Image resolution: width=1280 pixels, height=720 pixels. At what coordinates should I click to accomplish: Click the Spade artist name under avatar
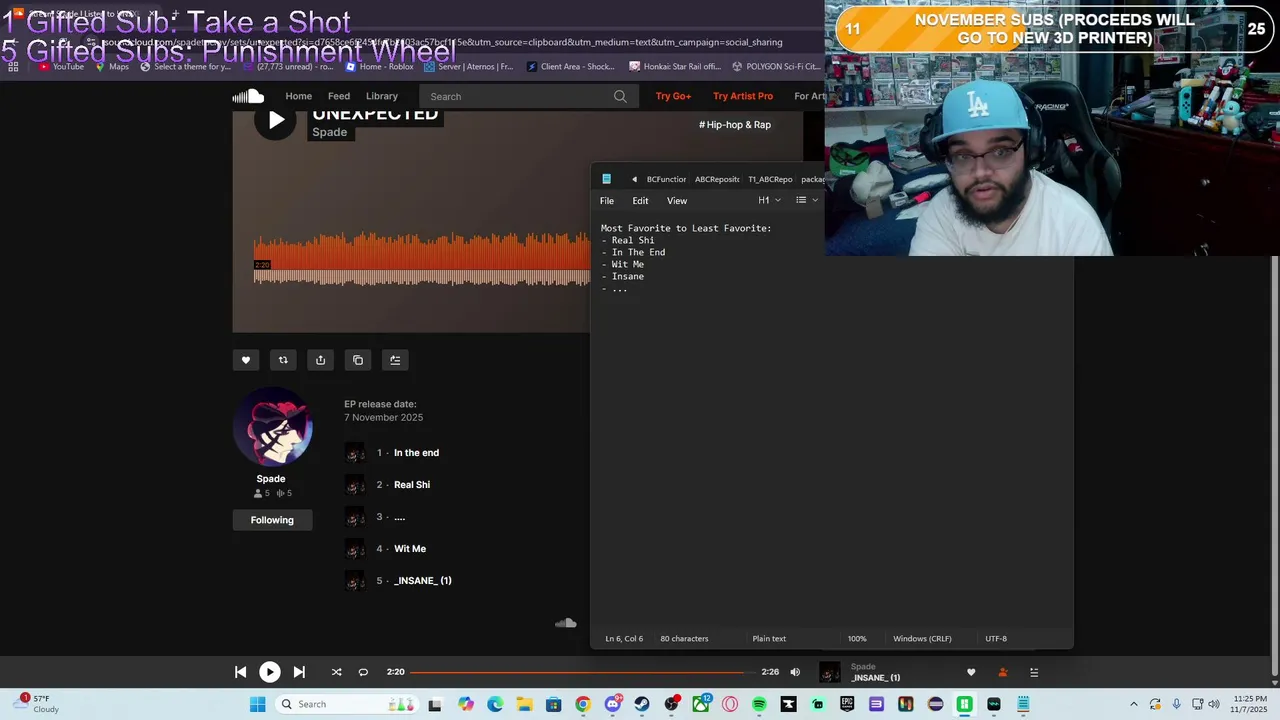click(271, 479)
